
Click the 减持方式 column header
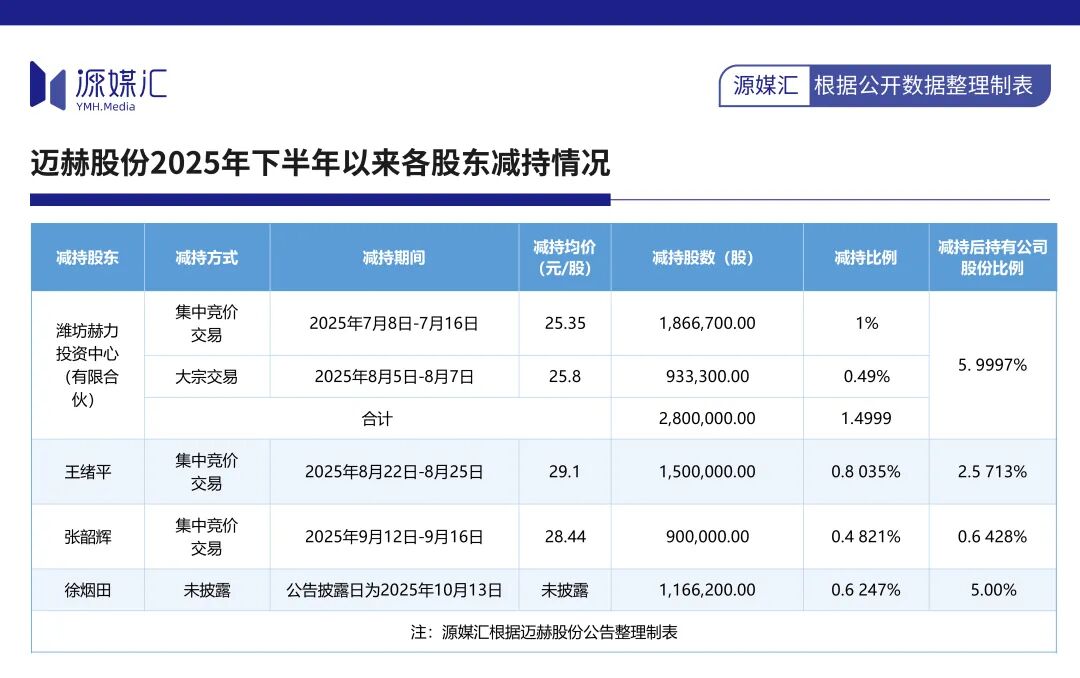tap(207, 258)
